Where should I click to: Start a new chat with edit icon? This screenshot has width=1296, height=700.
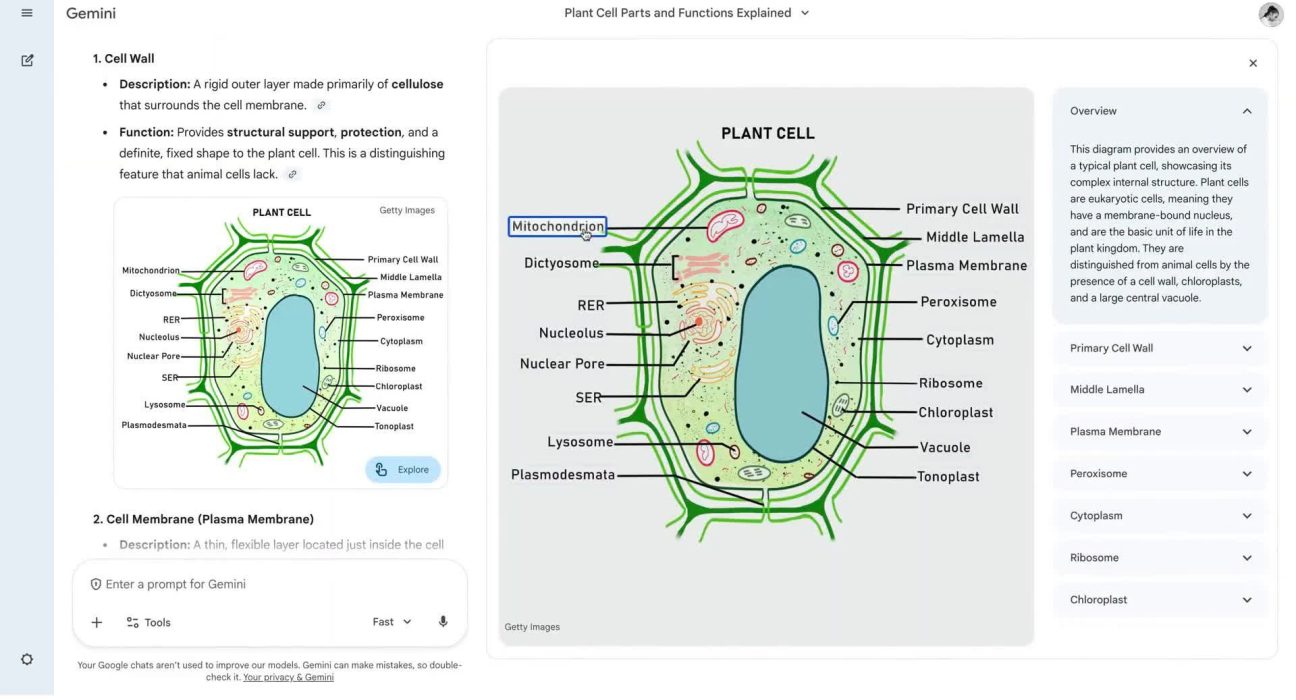coord(27,60)
